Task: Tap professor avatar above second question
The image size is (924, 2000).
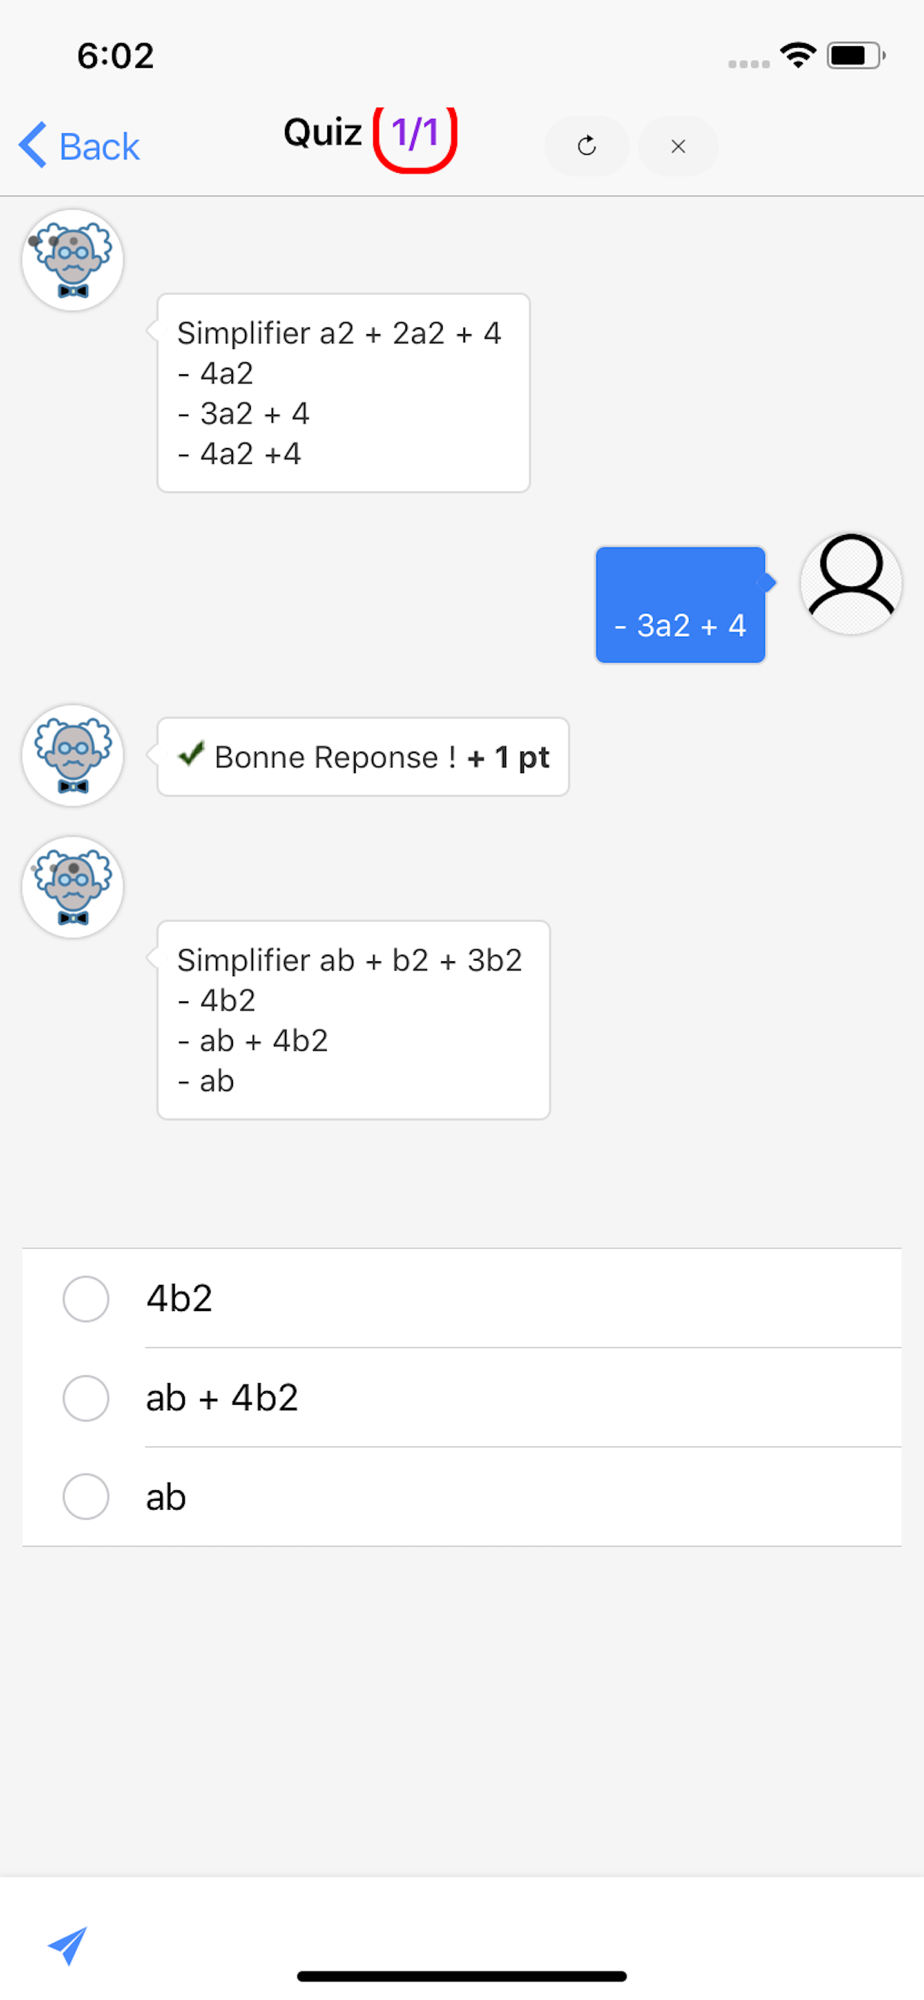Action: coord(73,887)
